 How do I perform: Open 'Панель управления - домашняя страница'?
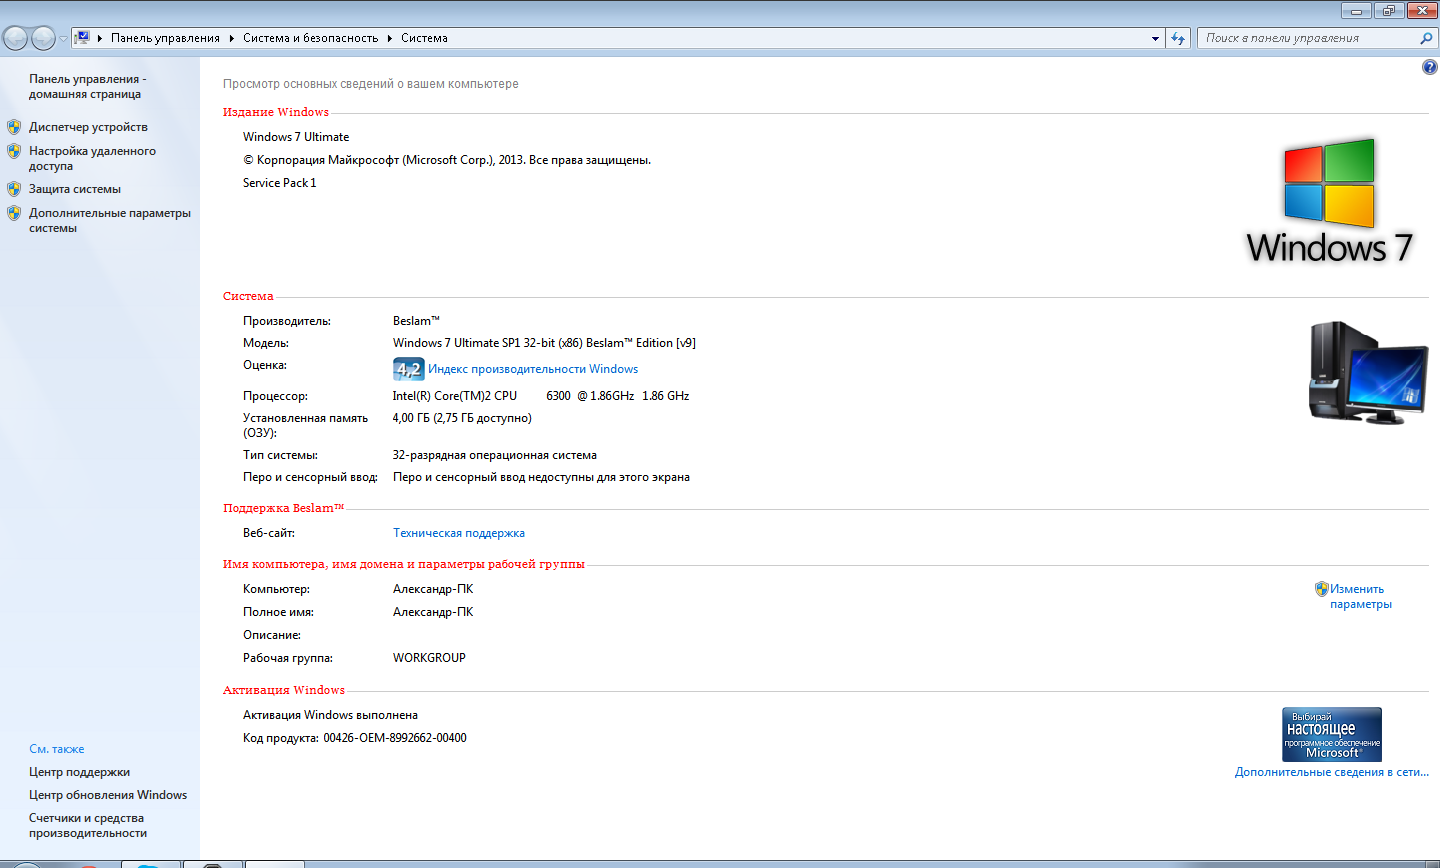(x=87, y=86)
